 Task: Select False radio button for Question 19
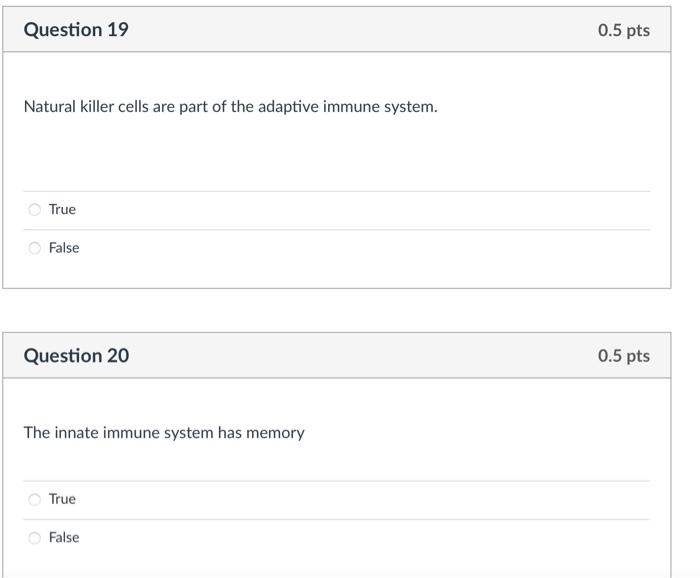pyautogui.click(x=35, y=248)
